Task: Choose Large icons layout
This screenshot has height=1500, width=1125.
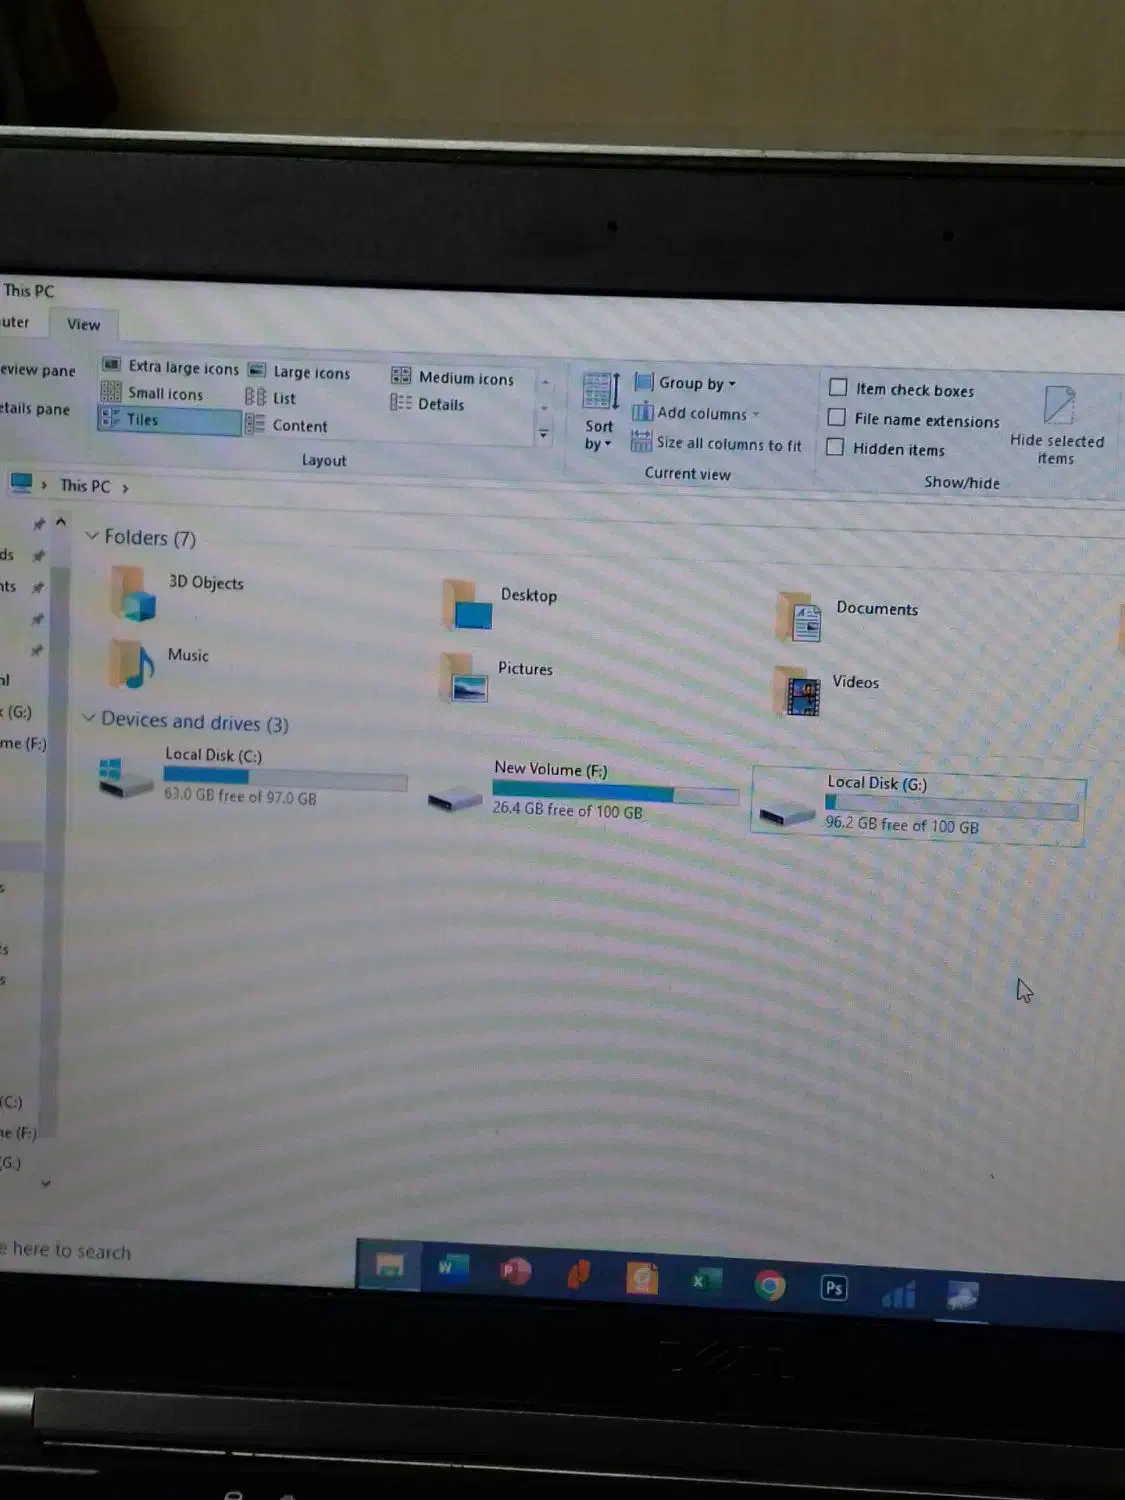Action: tap(299, 372)
